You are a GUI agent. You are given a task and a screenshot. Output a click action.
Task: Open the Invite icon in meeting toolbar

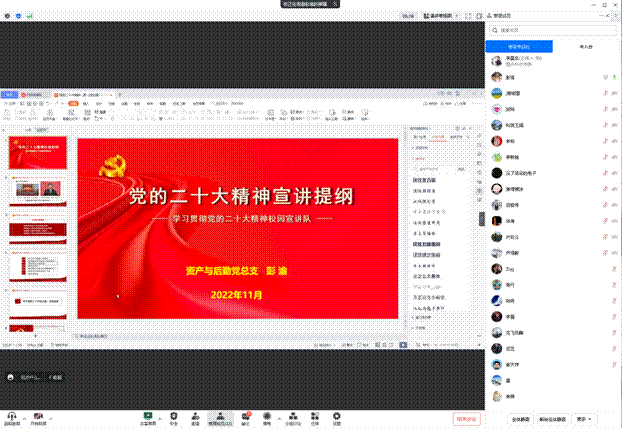[195, 418]
